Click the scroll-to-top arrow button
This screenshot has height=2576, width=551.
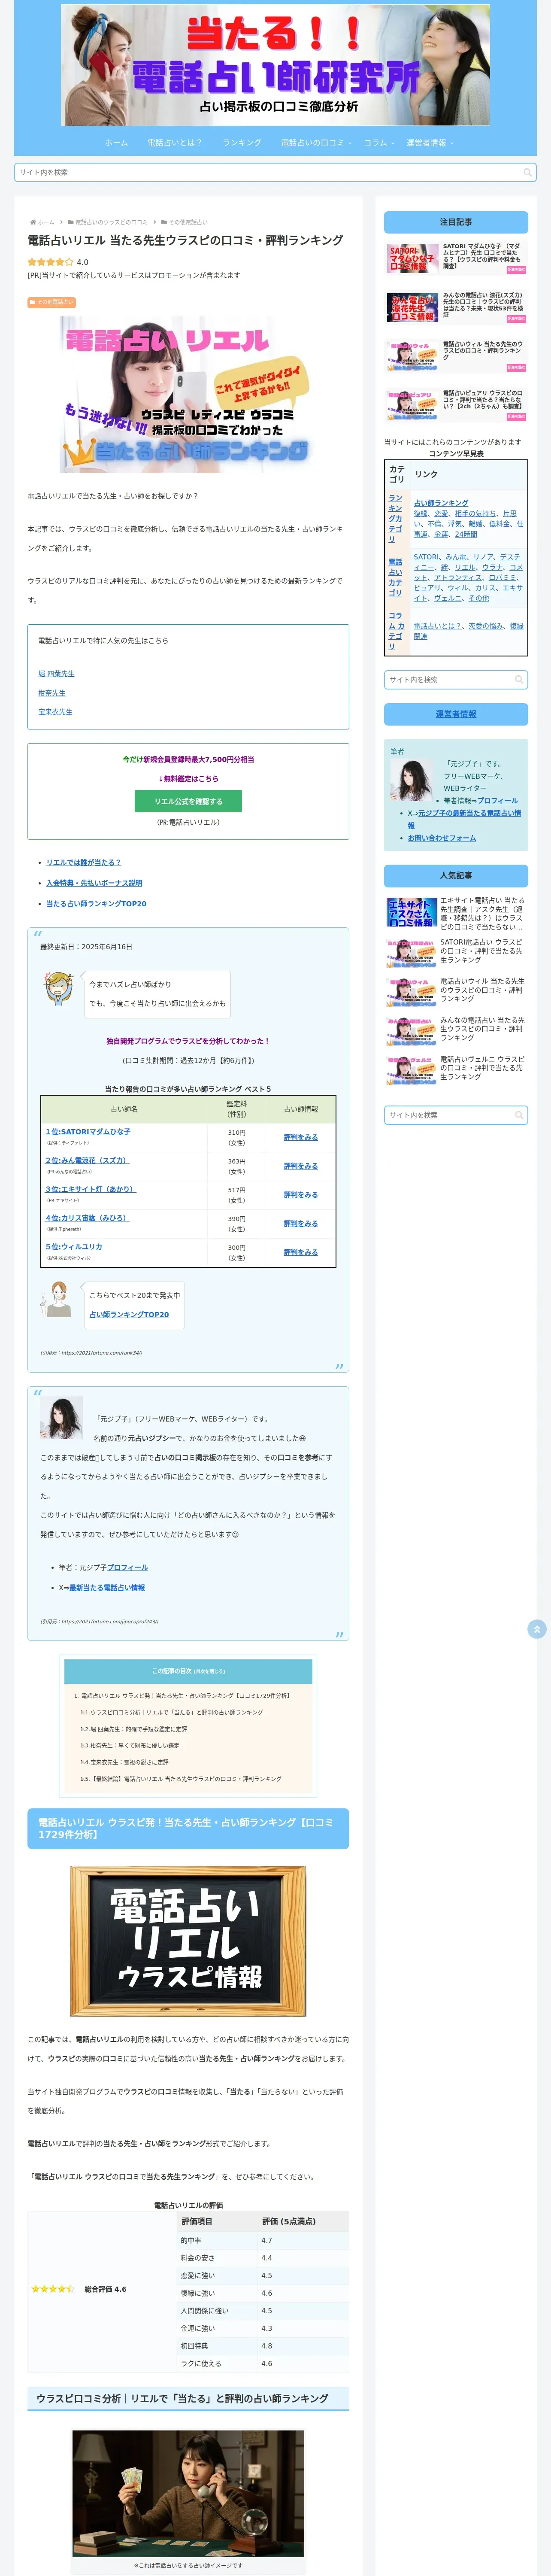click(536, 1629)
